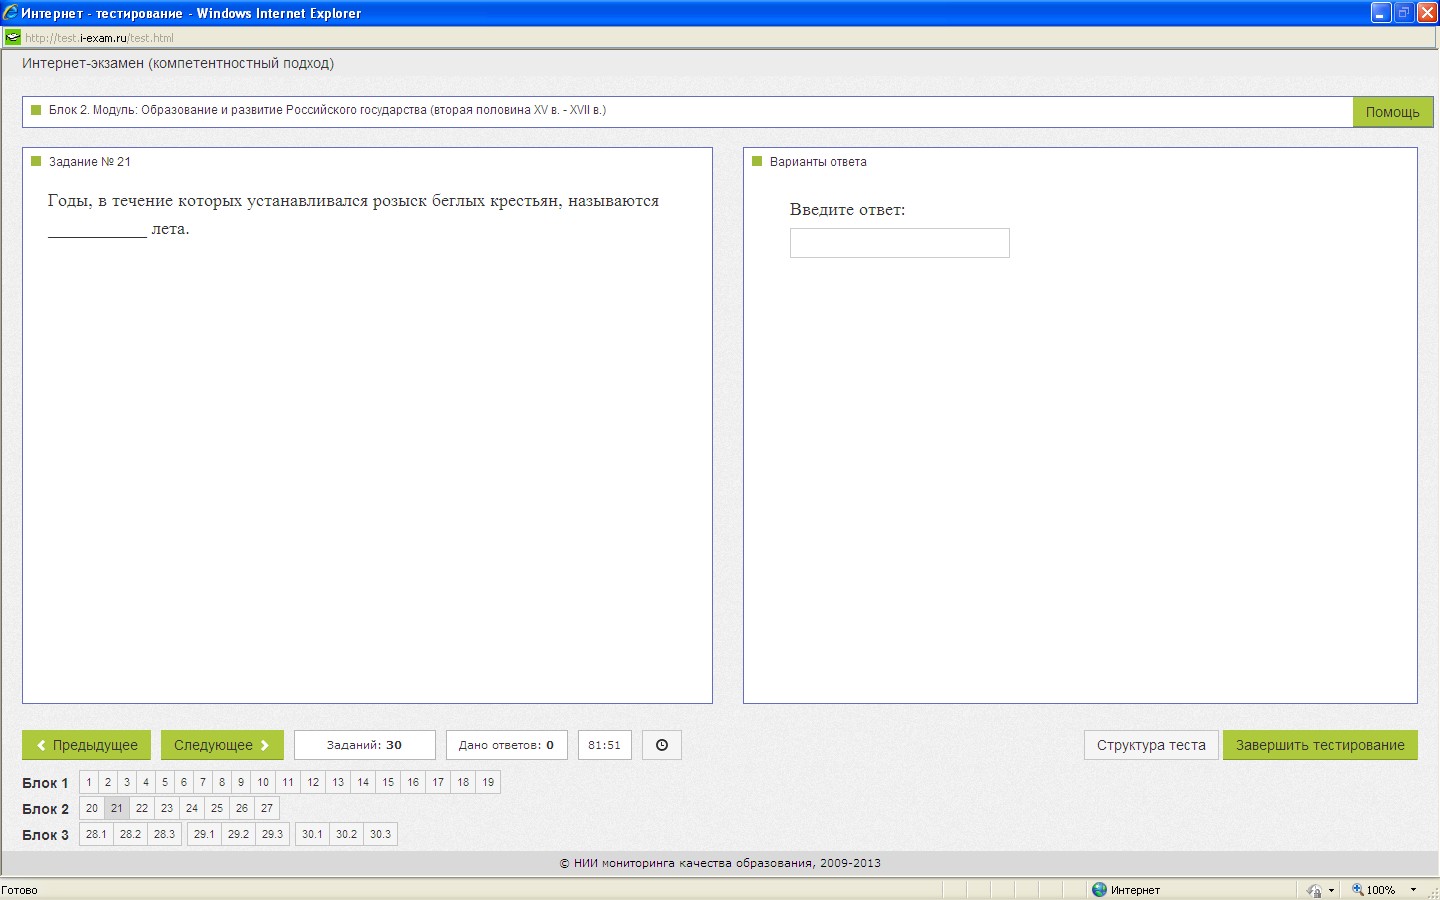Click the address bar URL

coord(99,38)
